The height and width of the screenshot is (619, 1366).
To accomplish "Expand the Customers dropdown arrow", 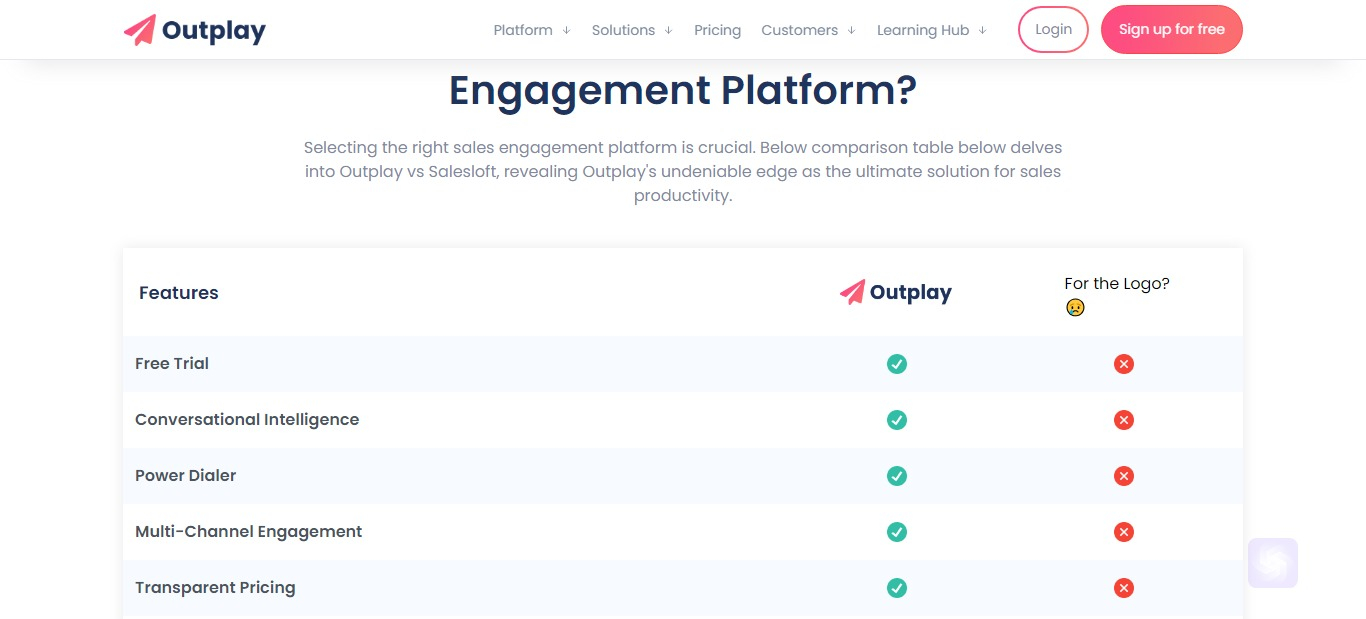I will click(x=851, y=30).
